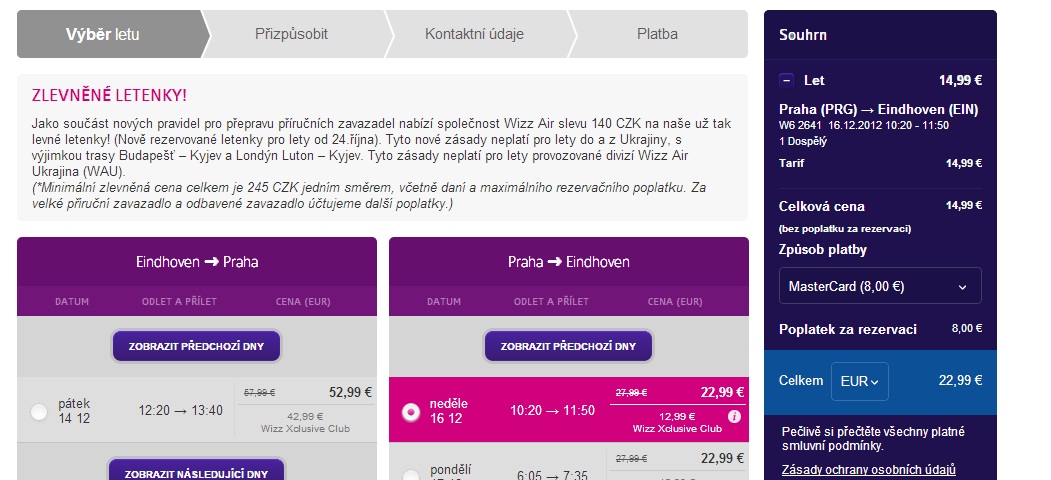Click the Eindhoven → Praha panel header
The image size is (1051, 480).
coord(197,262)
